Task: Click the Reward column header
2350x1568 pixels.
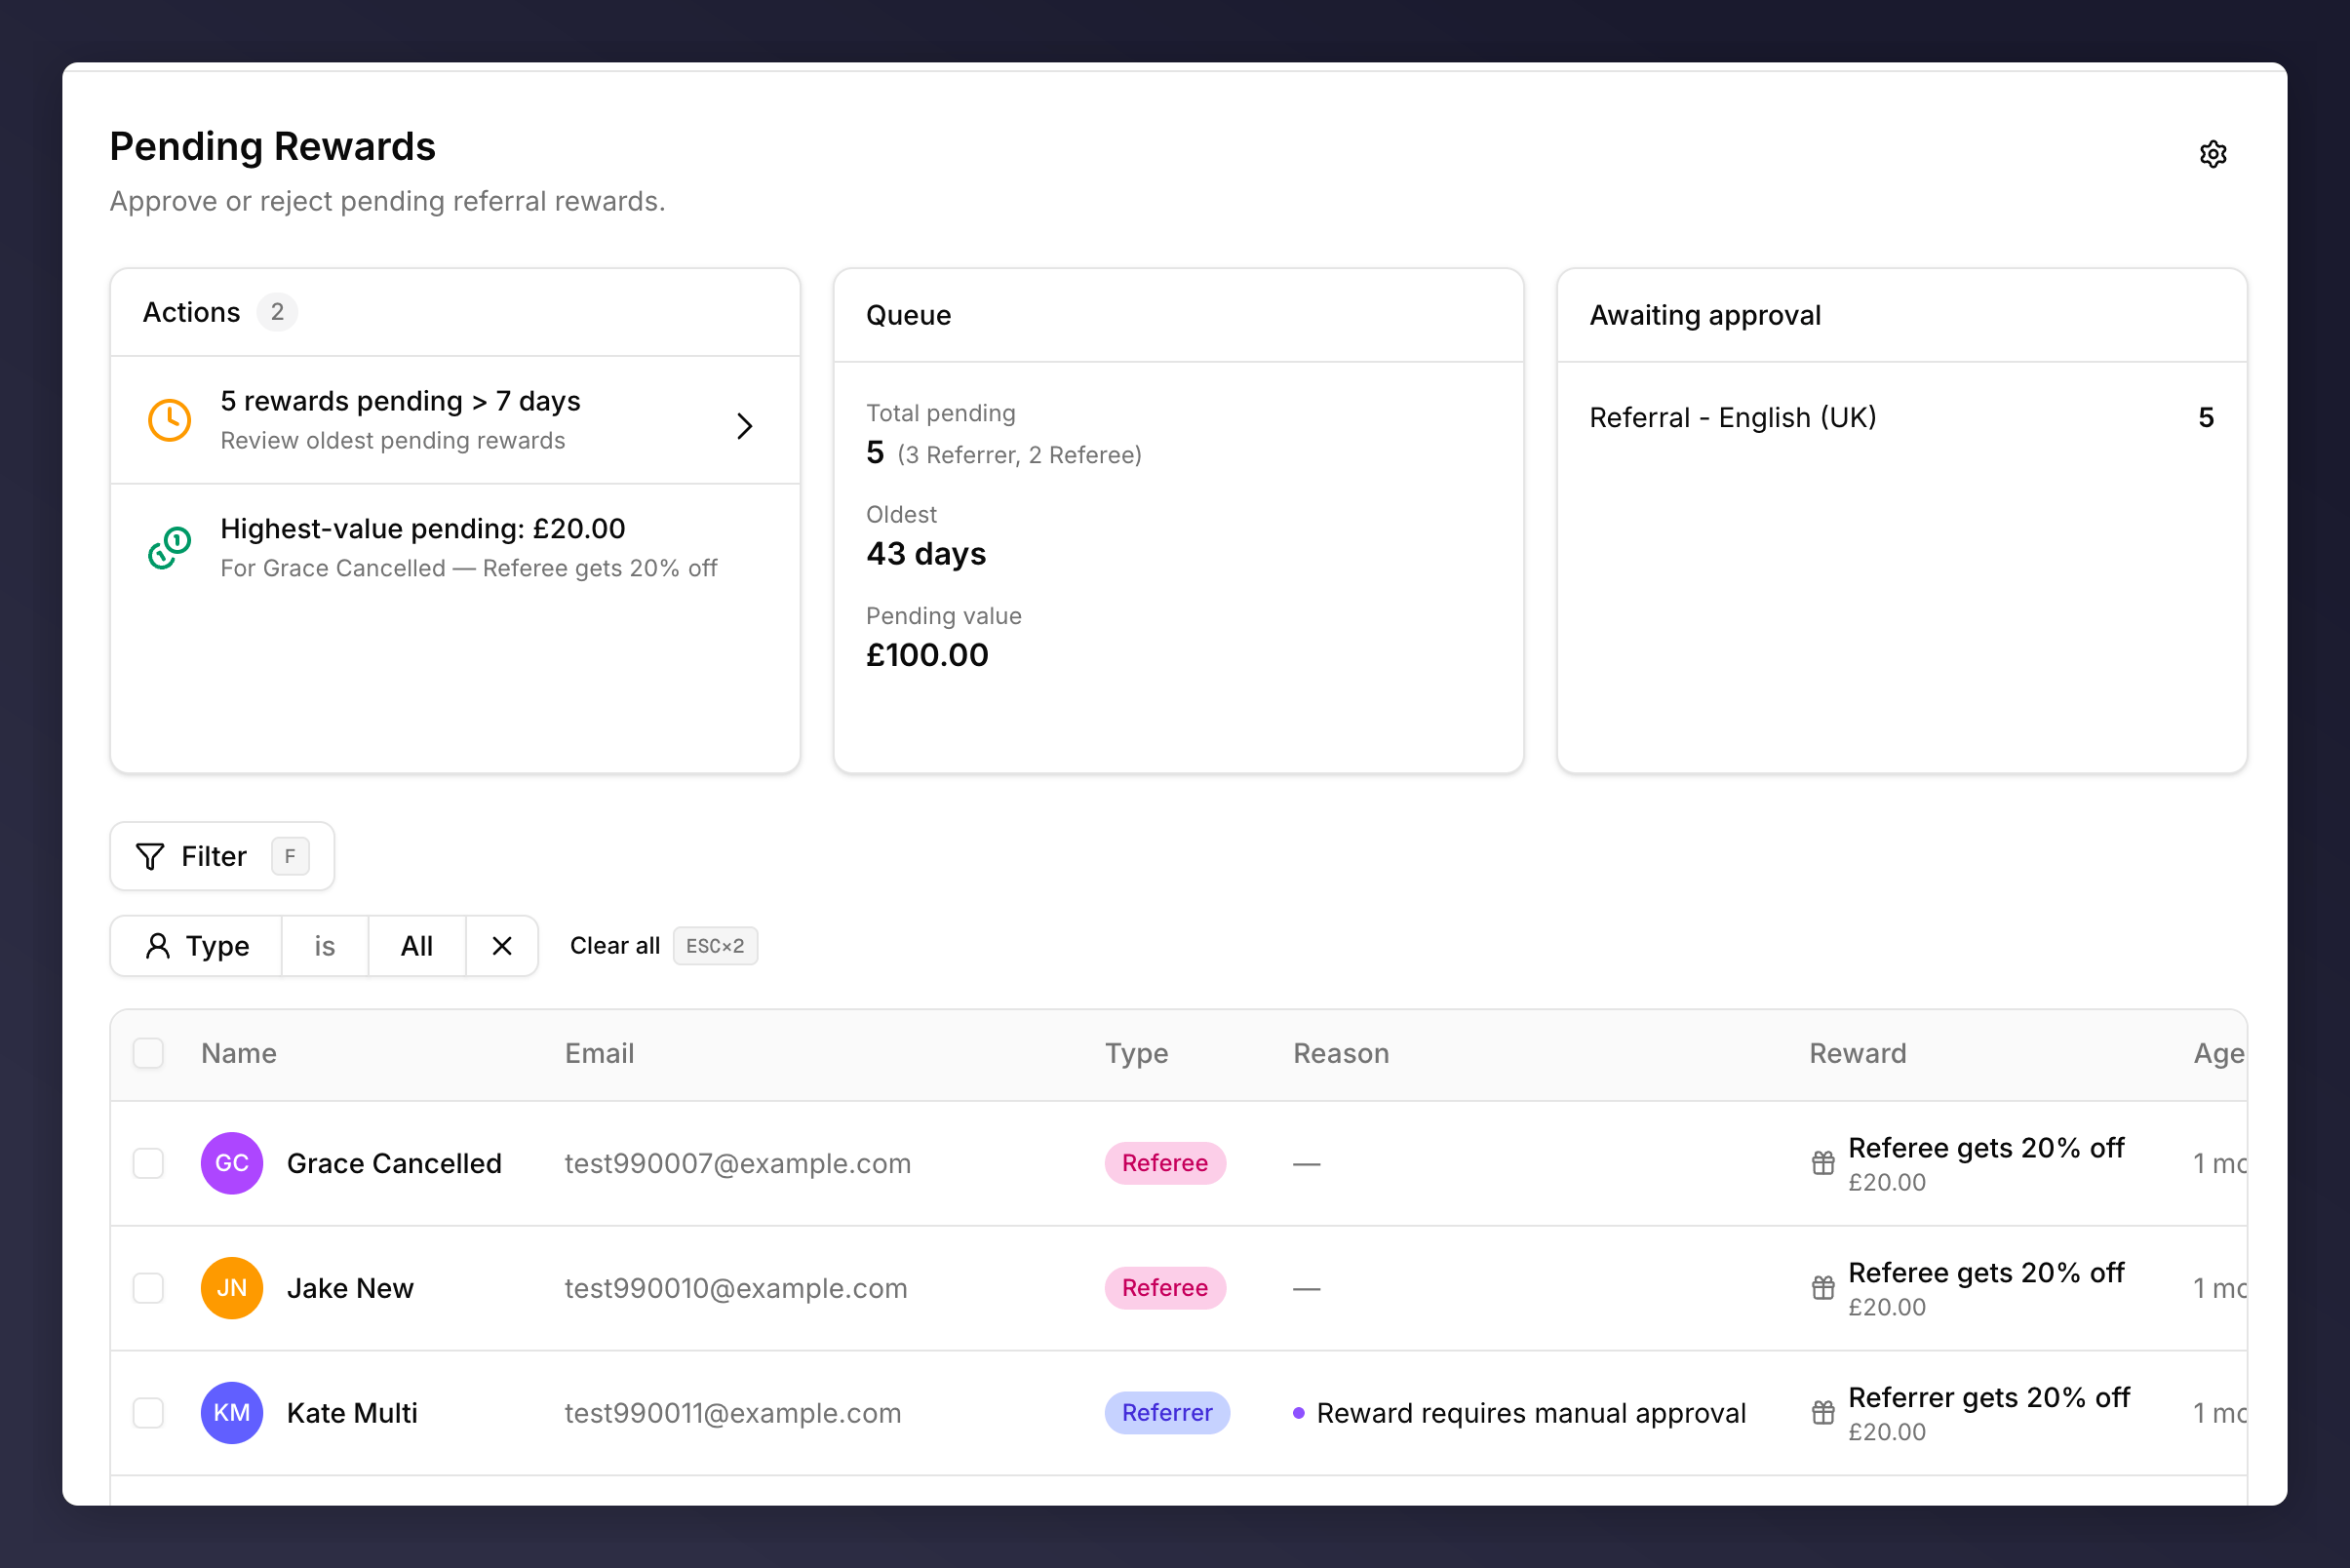Action: tap(1858, 1053)
